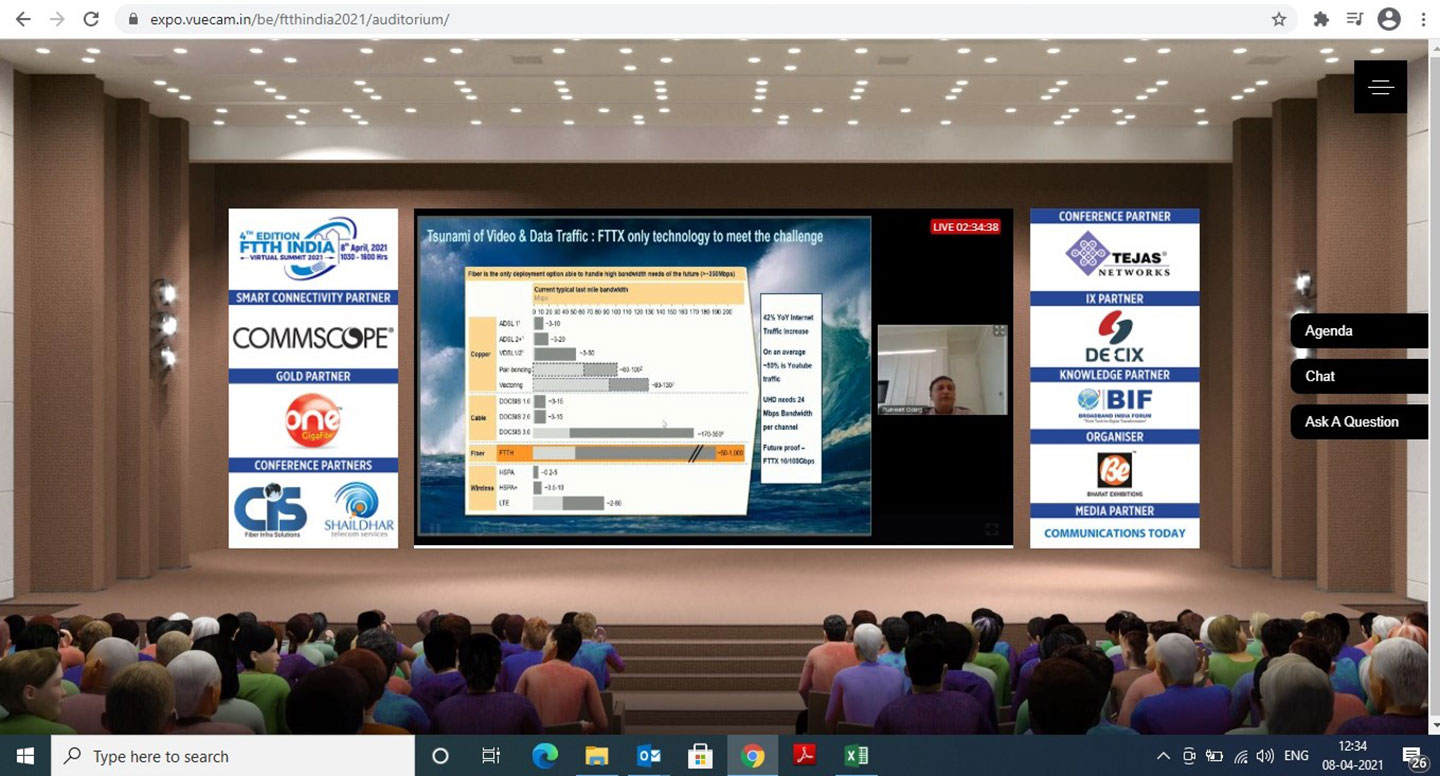The height and width of the screenshot is (776, 1440).
Task: Click the Meet Now camera tray icon
Action: tap(1188, 756)
